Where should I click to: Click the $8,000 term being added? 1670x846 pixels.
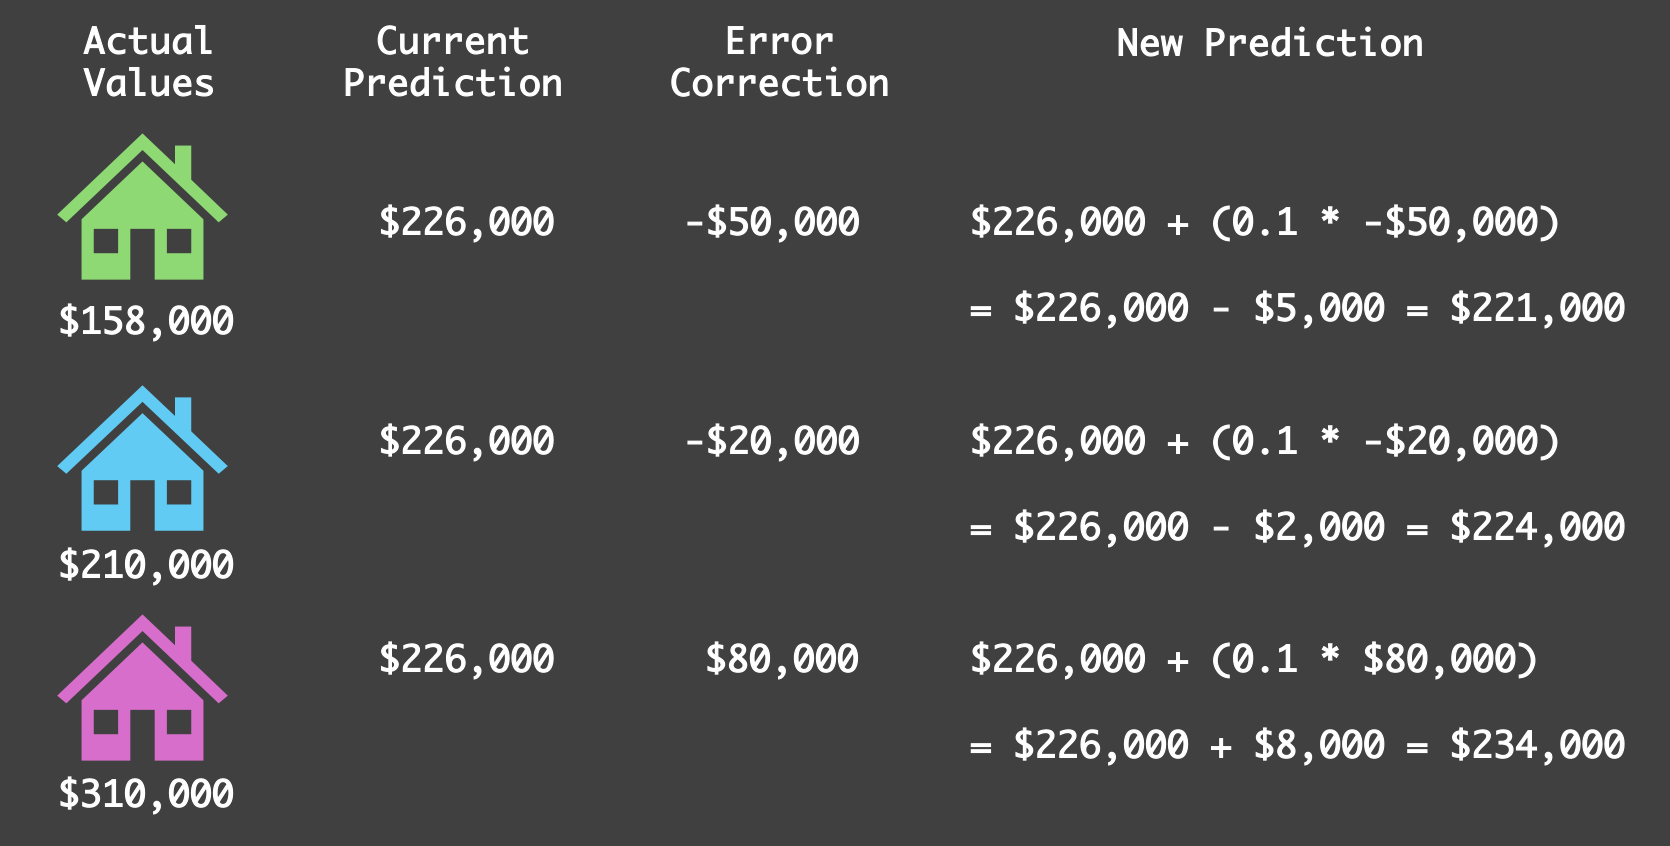click(1319, 745)
